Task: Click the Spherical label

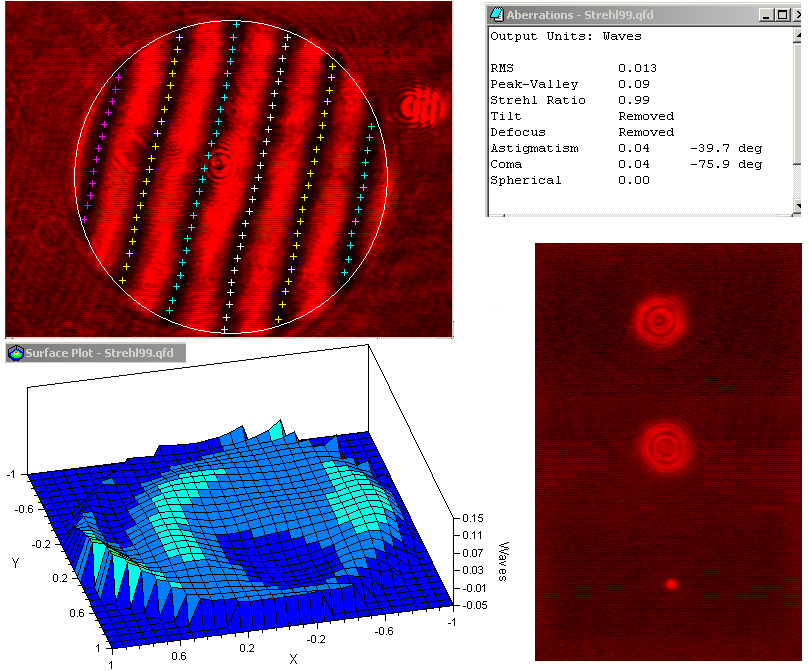Action: pyautogui.click(x=525, y=180)
